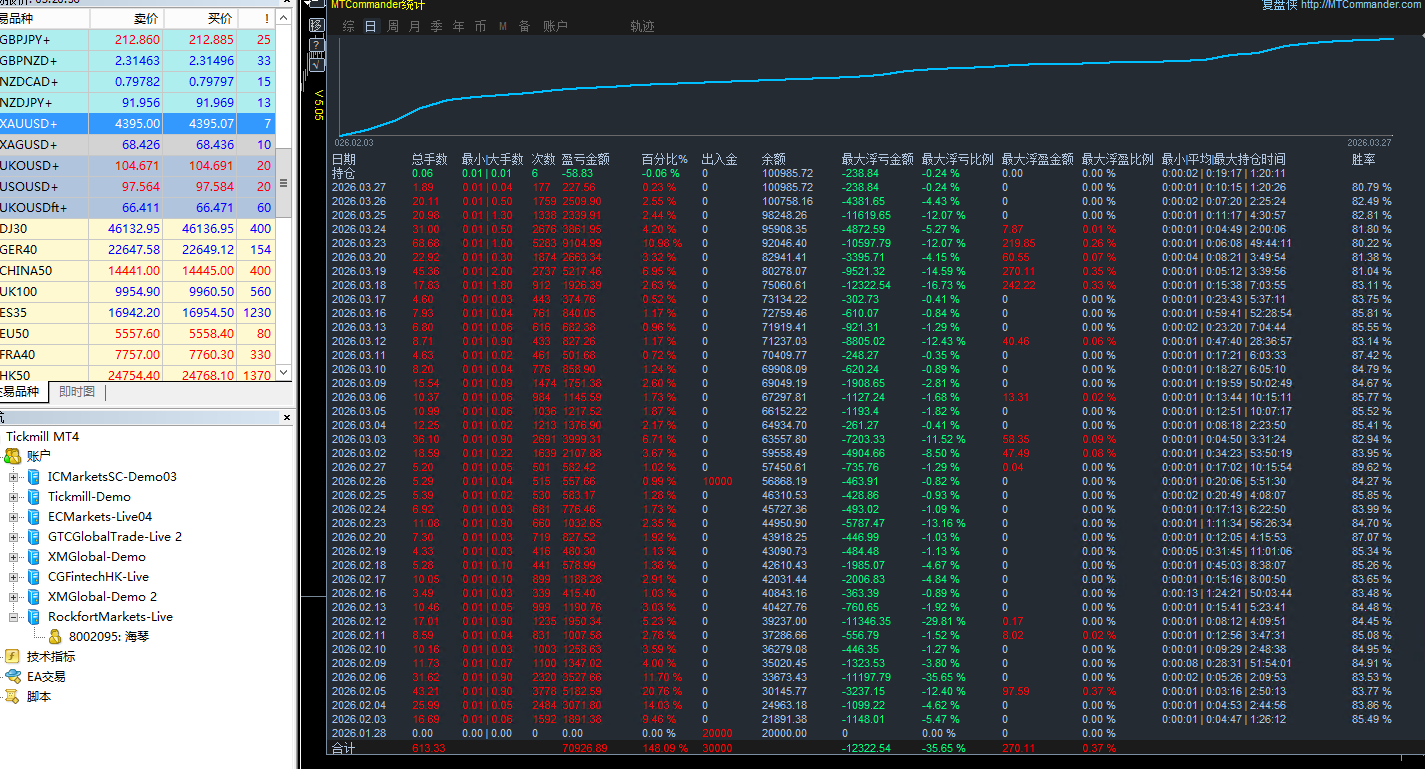Open the ? help icon on left sidebar
The image size is (1425, 769).
317,45
